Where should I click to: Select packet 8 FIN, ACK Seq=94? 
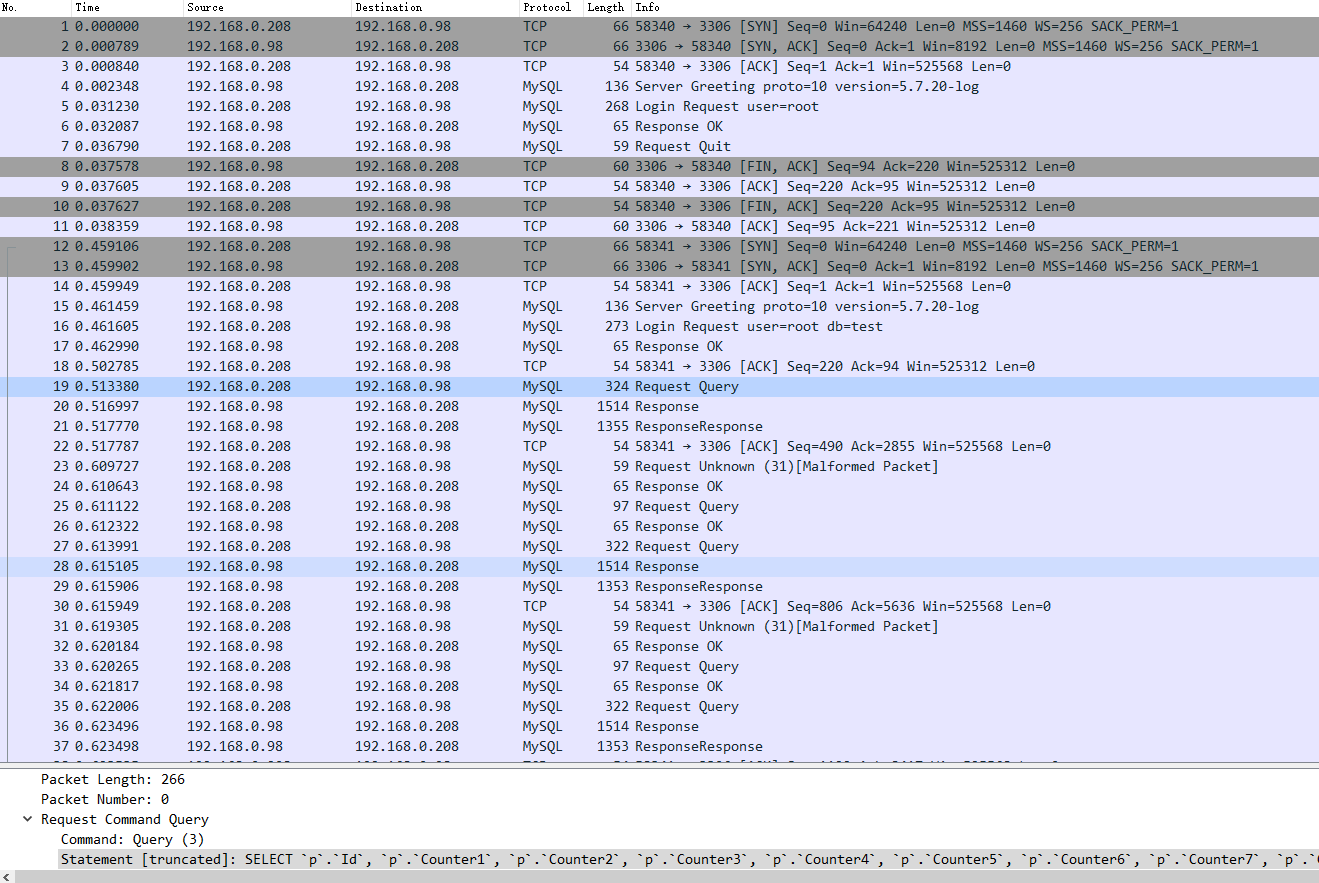[x=659, y=166]
